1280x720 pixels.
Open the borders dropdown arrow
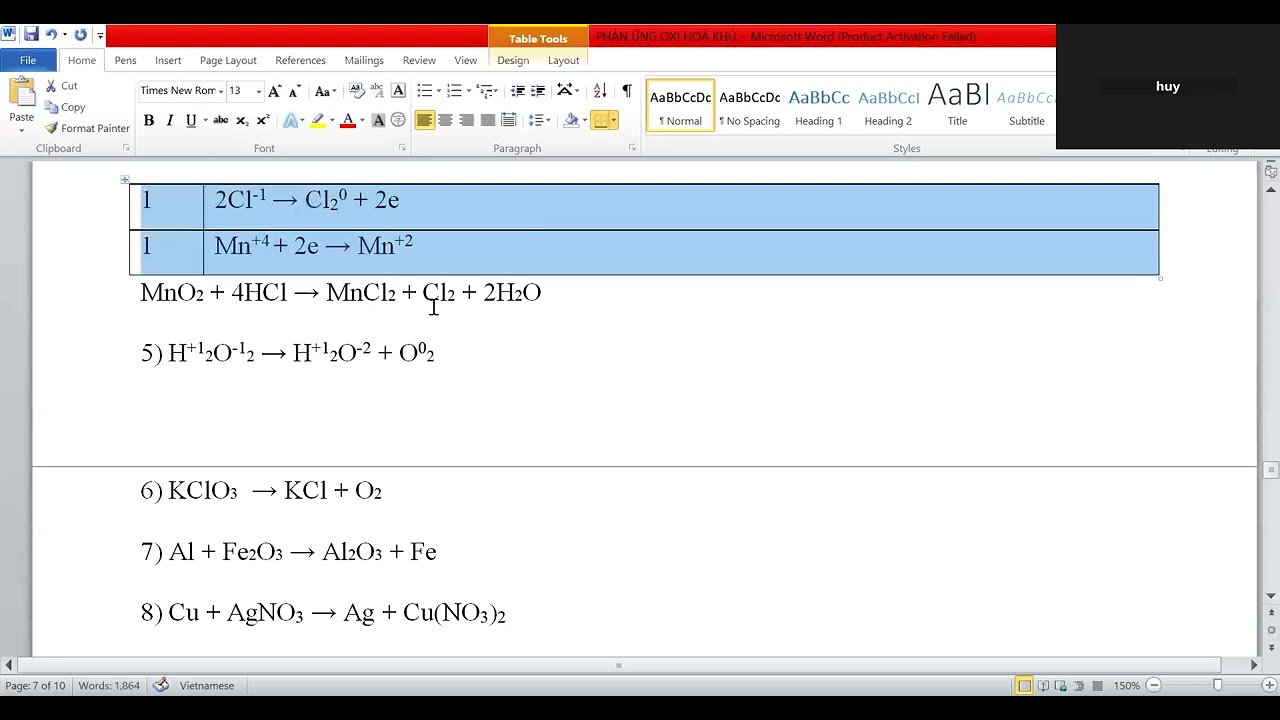(613, 120)
